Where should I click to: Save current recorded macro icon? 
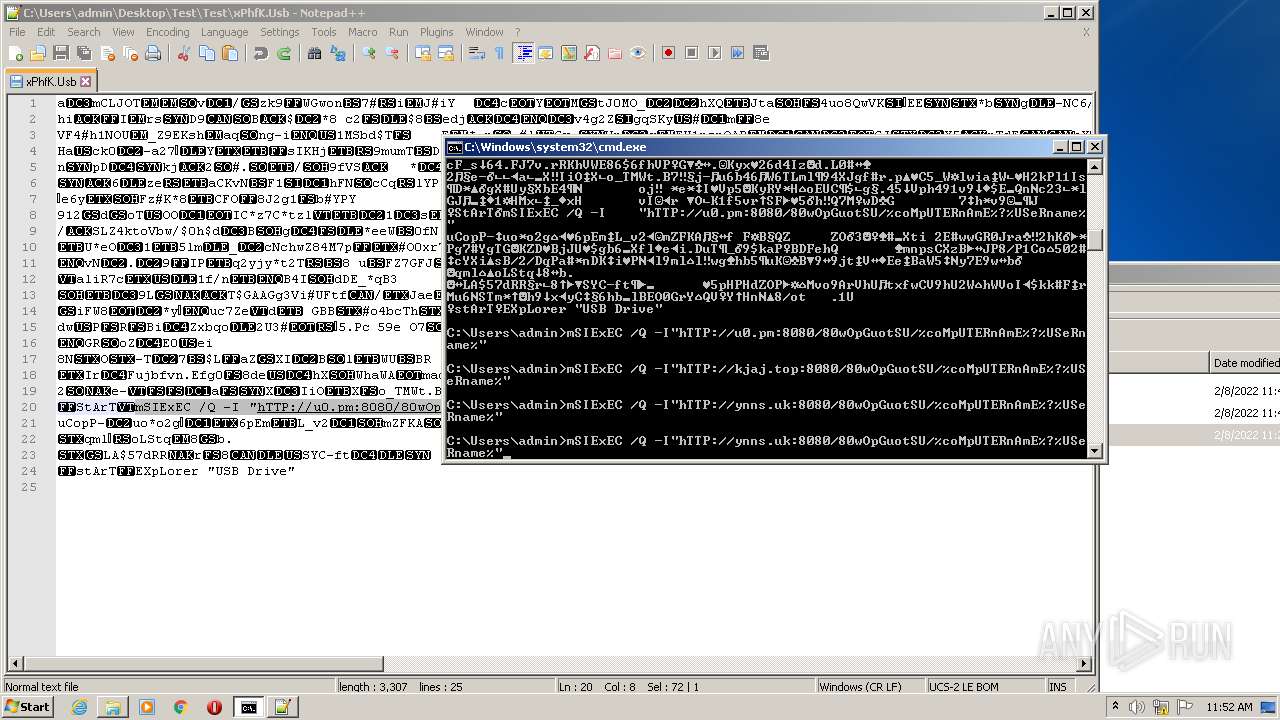pos(761,53)
